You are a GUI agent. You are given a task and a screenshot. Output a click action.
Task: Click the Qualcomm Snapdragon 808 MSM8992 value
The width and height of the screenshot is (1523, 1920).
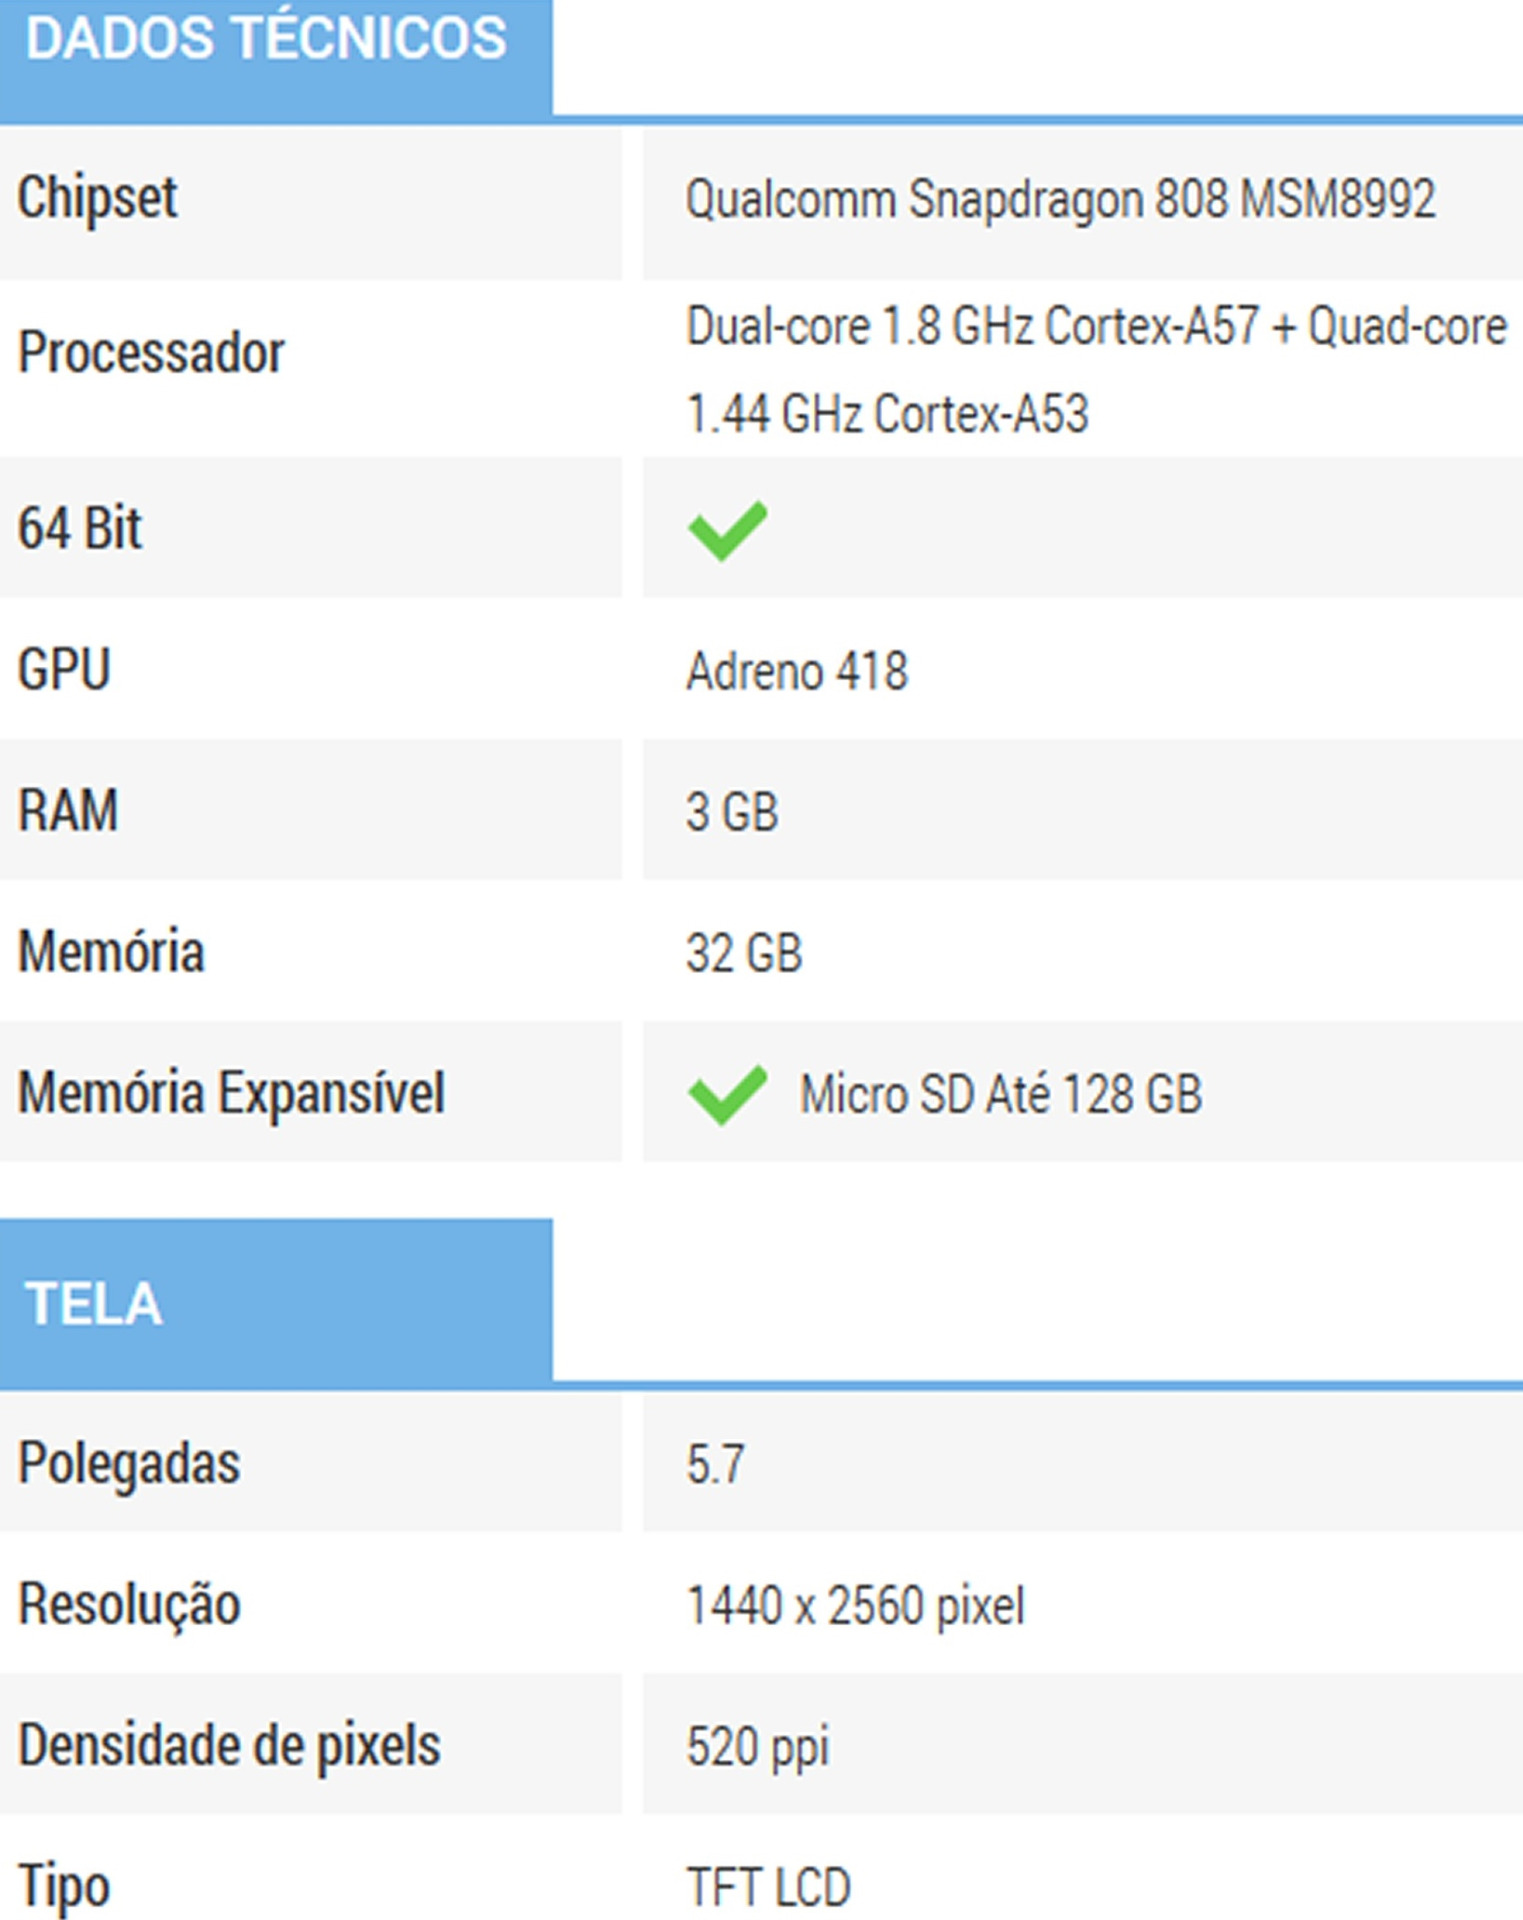1060,199
